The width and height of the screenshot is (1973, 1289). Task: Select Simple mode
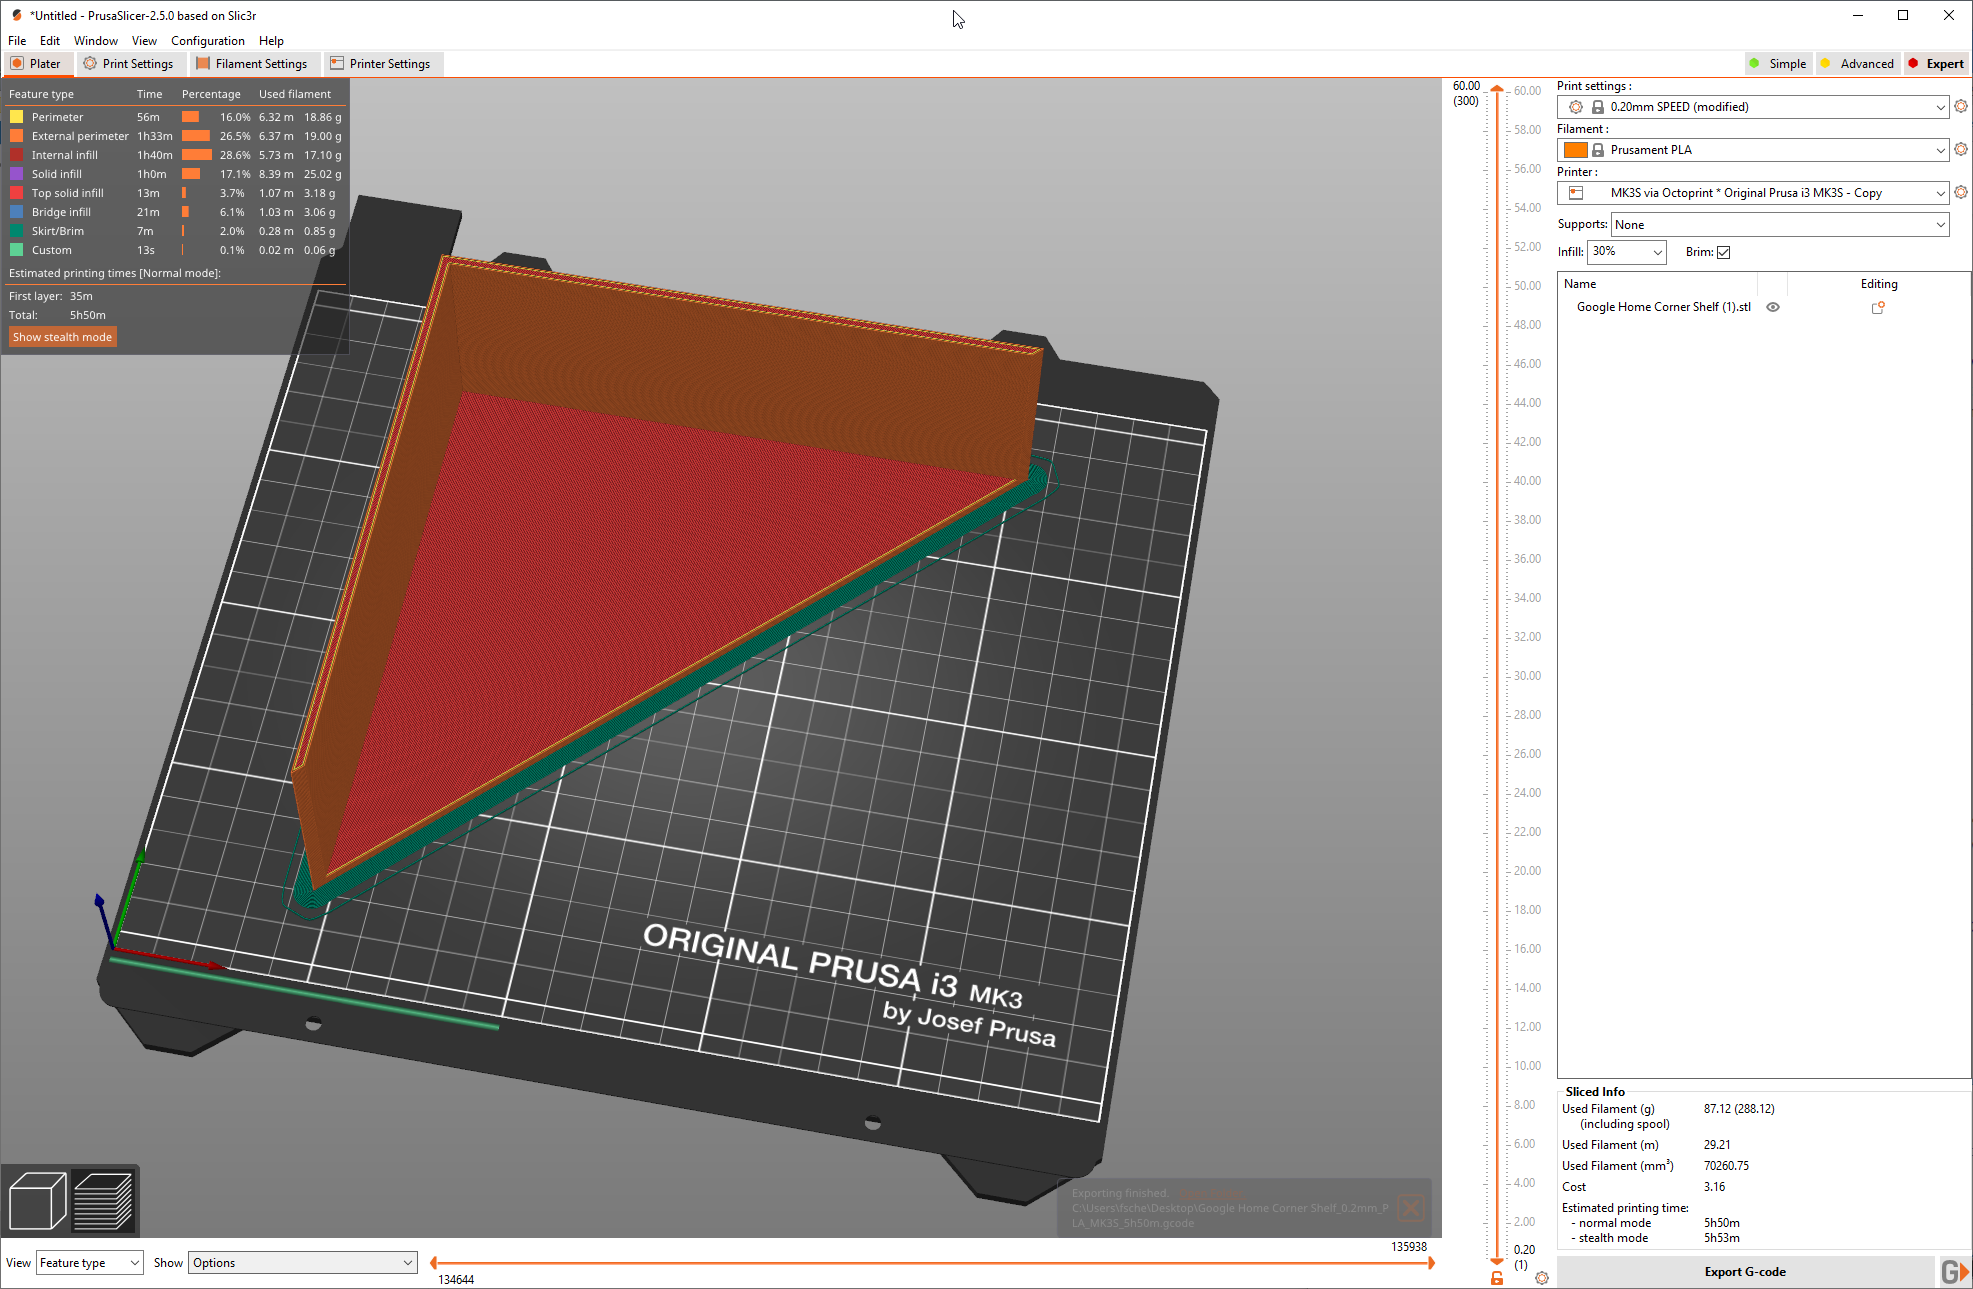click(x=1778, y=63)
